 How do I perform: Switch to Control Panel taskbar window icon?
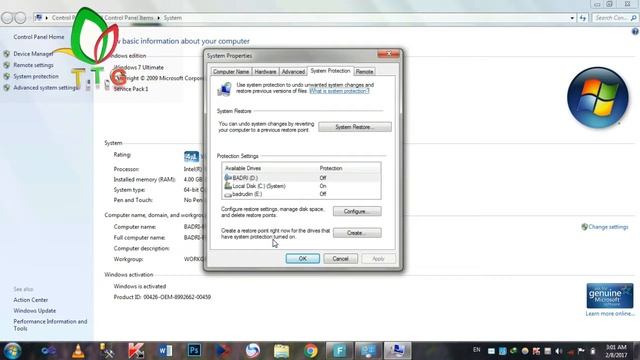(368, 351)
